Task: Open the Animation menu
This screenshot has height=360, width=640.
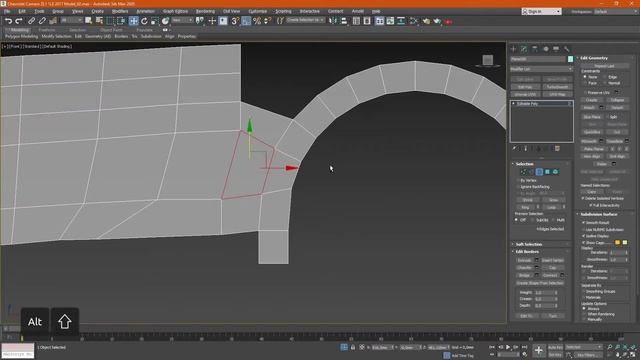Action: [145, 11]
